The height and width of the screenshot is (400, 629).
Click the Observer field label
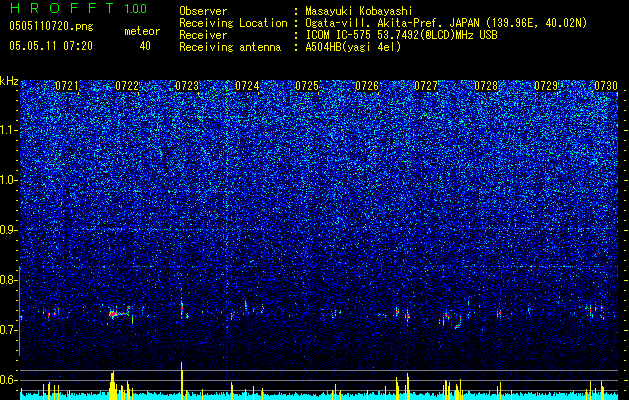(203, 11)
